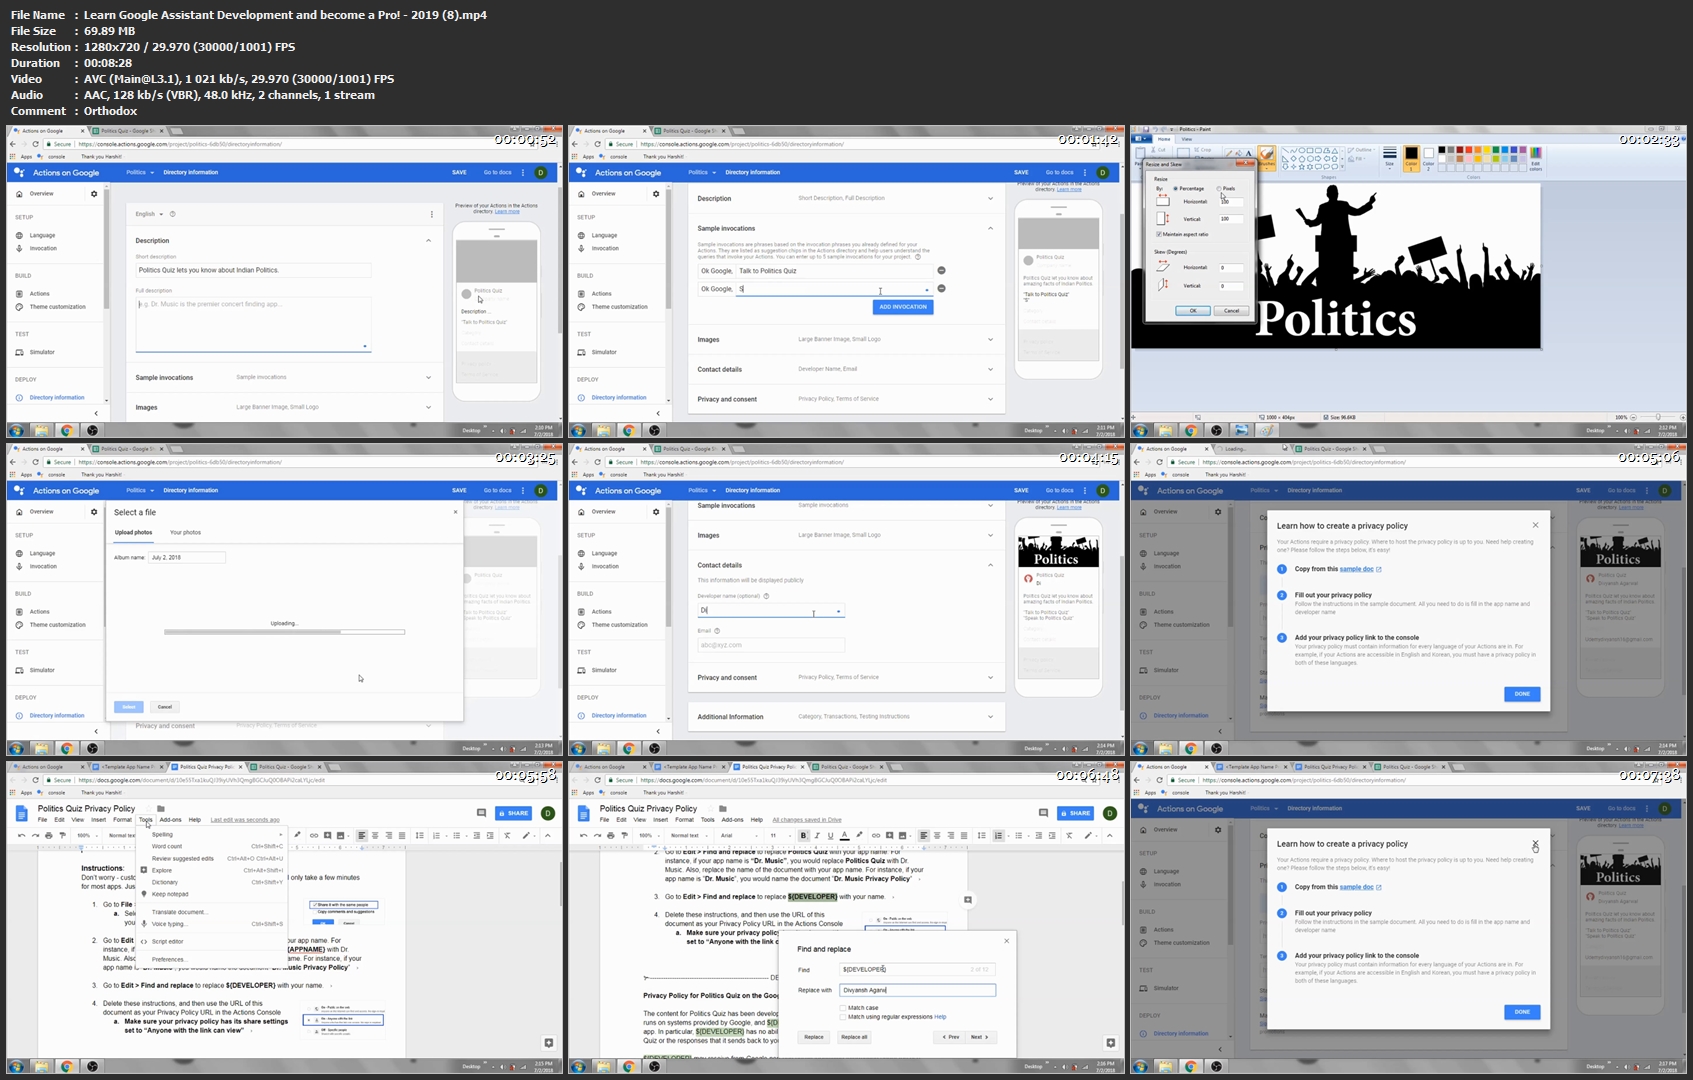Remove 'Talk to Politics Quiz' invocation minus icon

point(941,270)
